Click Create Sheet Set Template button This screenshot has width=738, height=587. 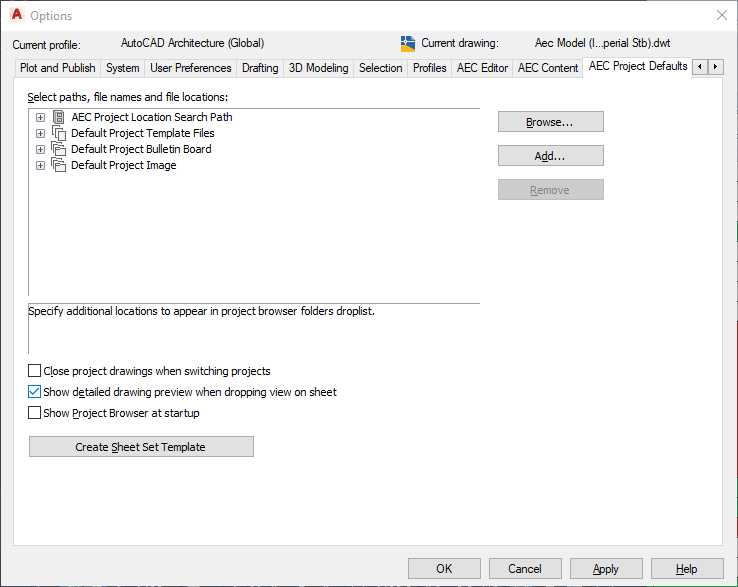point(141,447)
